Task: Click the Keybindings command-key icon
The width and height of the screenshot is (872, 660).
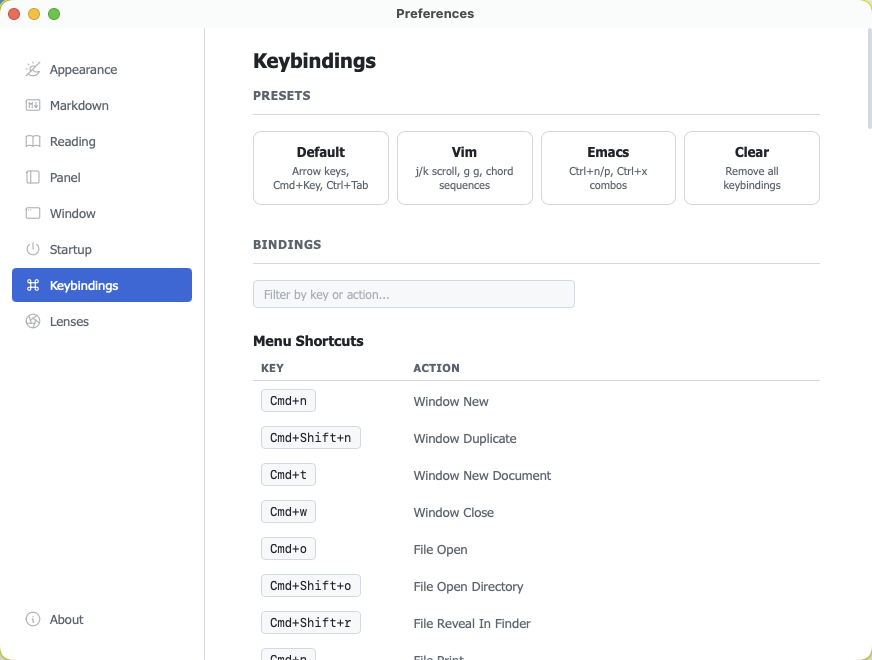Action: coord(33,285)
